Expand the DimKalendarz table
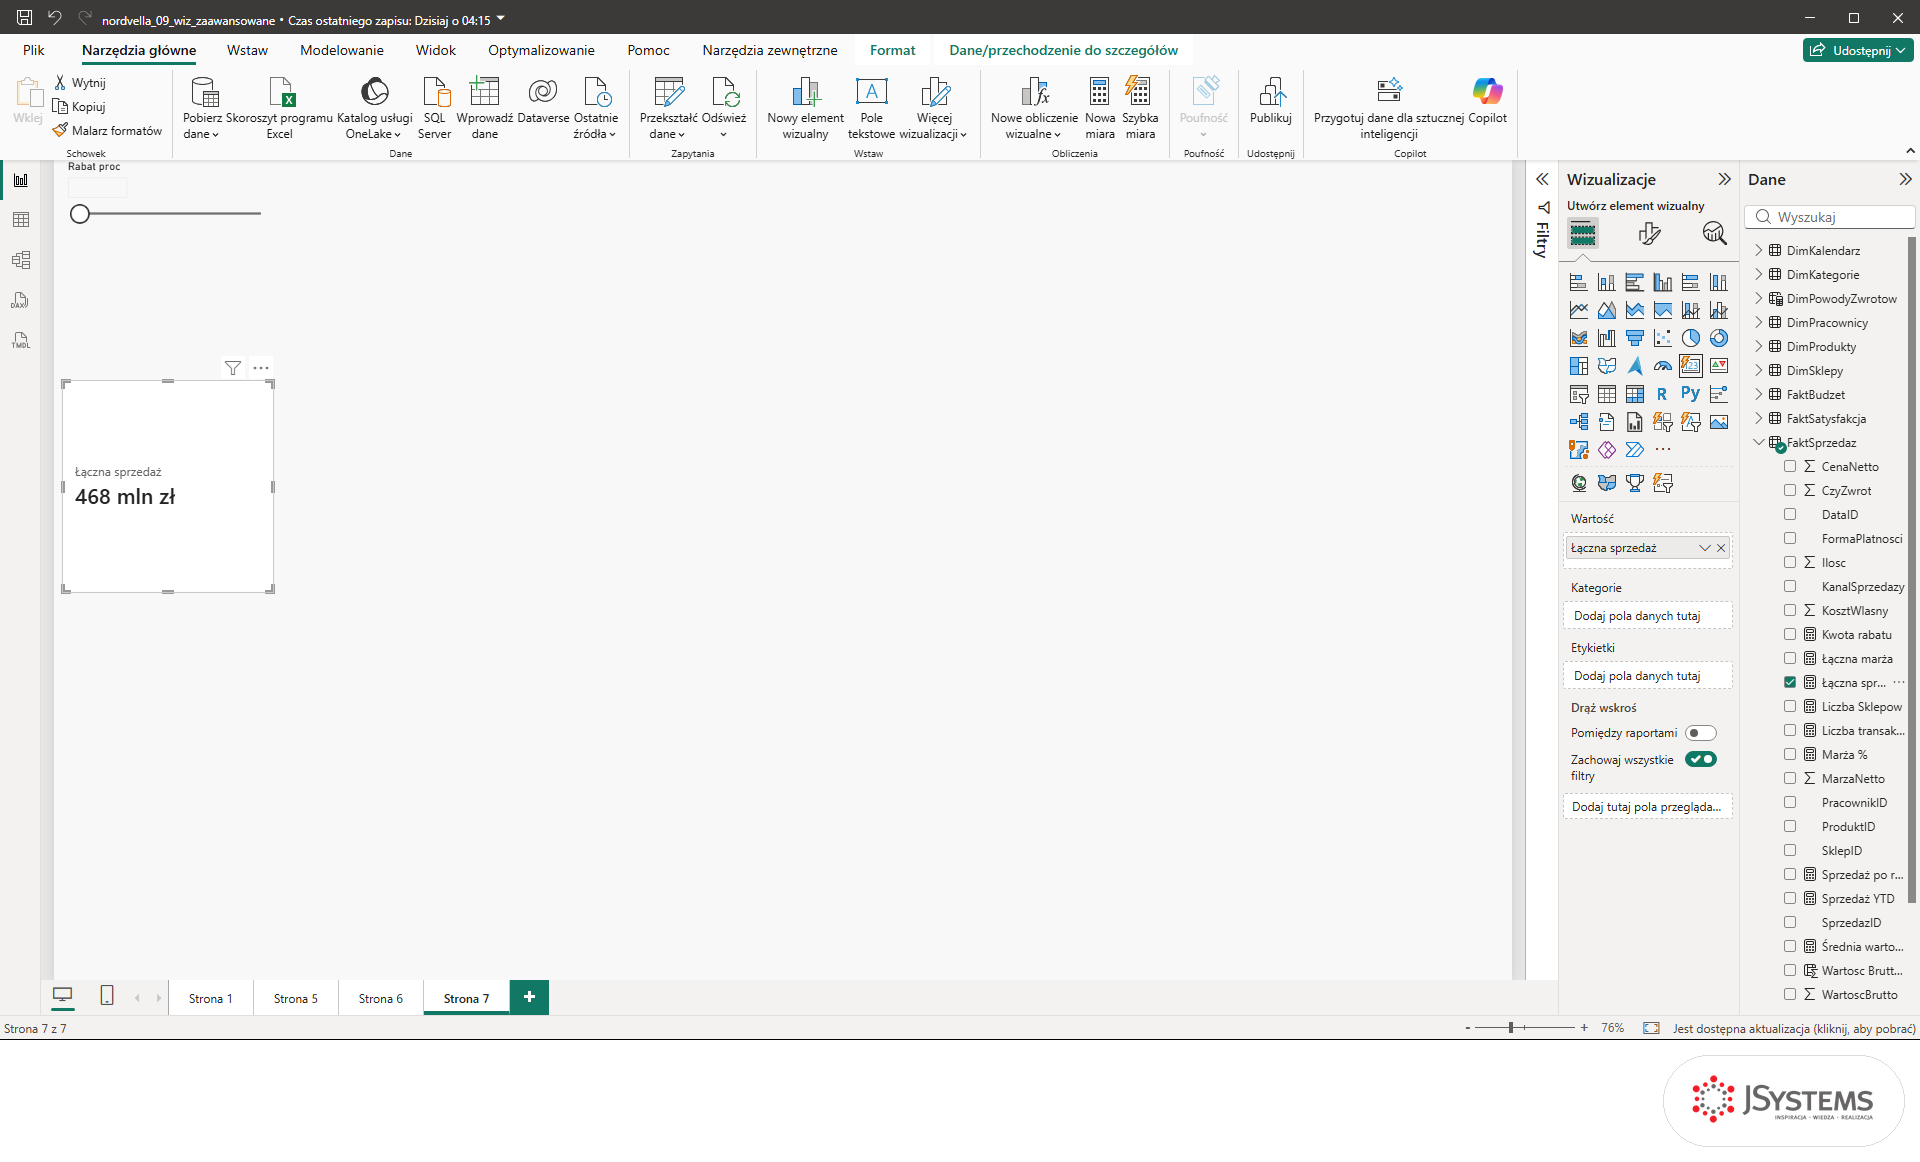1920x1162 pixels. point(1759,250)
